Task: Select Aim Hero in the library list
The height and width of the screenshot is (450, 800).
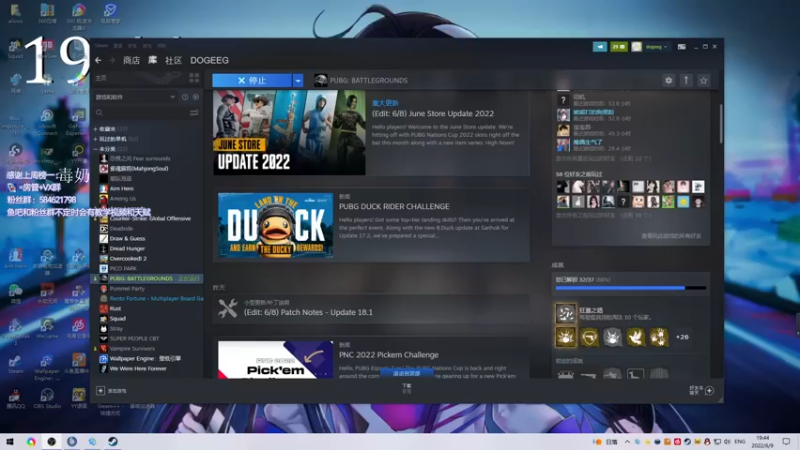Action: (x=121, y=188)
